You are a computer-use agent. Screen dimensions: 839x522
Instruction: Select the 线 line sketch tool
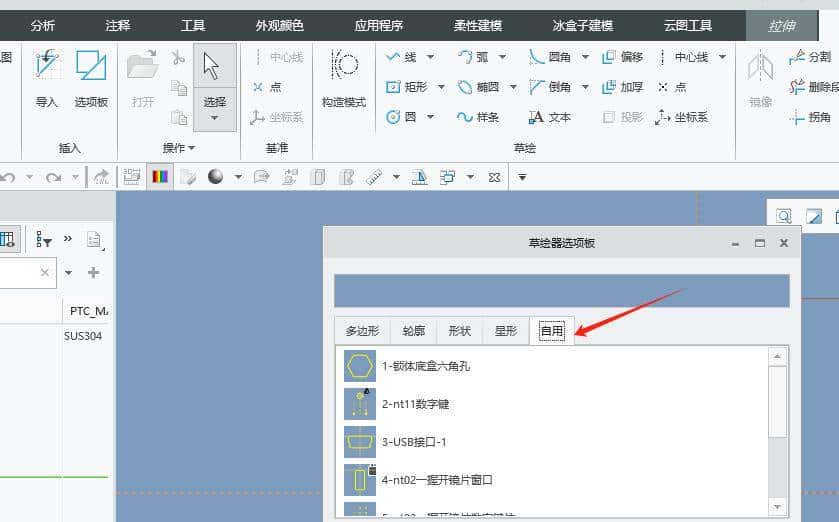[x=401, y=57]
